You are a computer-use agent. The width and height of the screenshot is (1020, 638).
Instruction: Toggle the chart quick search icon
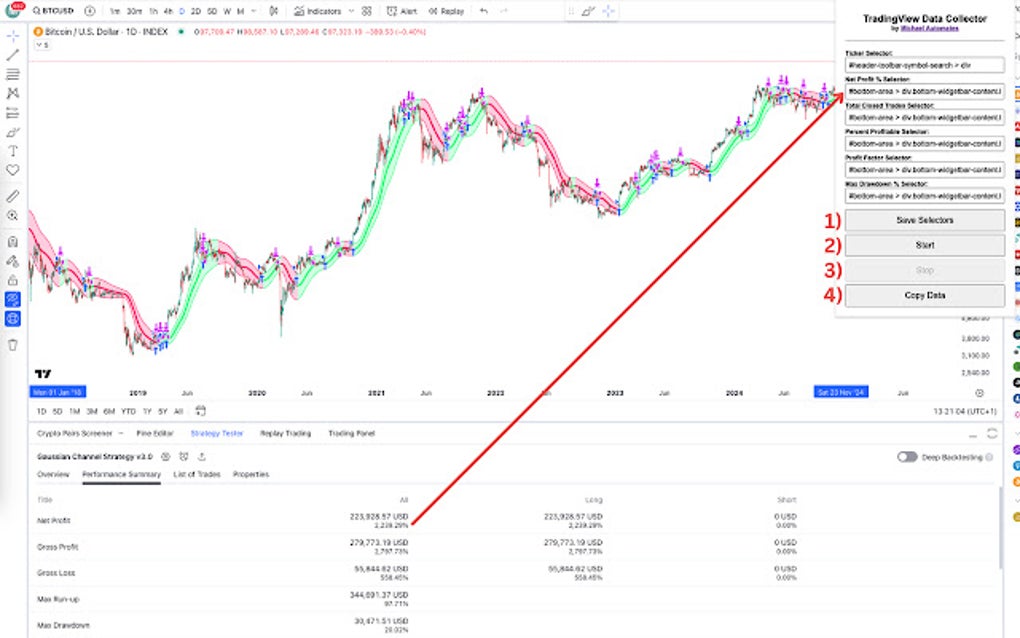pos(37,10)
